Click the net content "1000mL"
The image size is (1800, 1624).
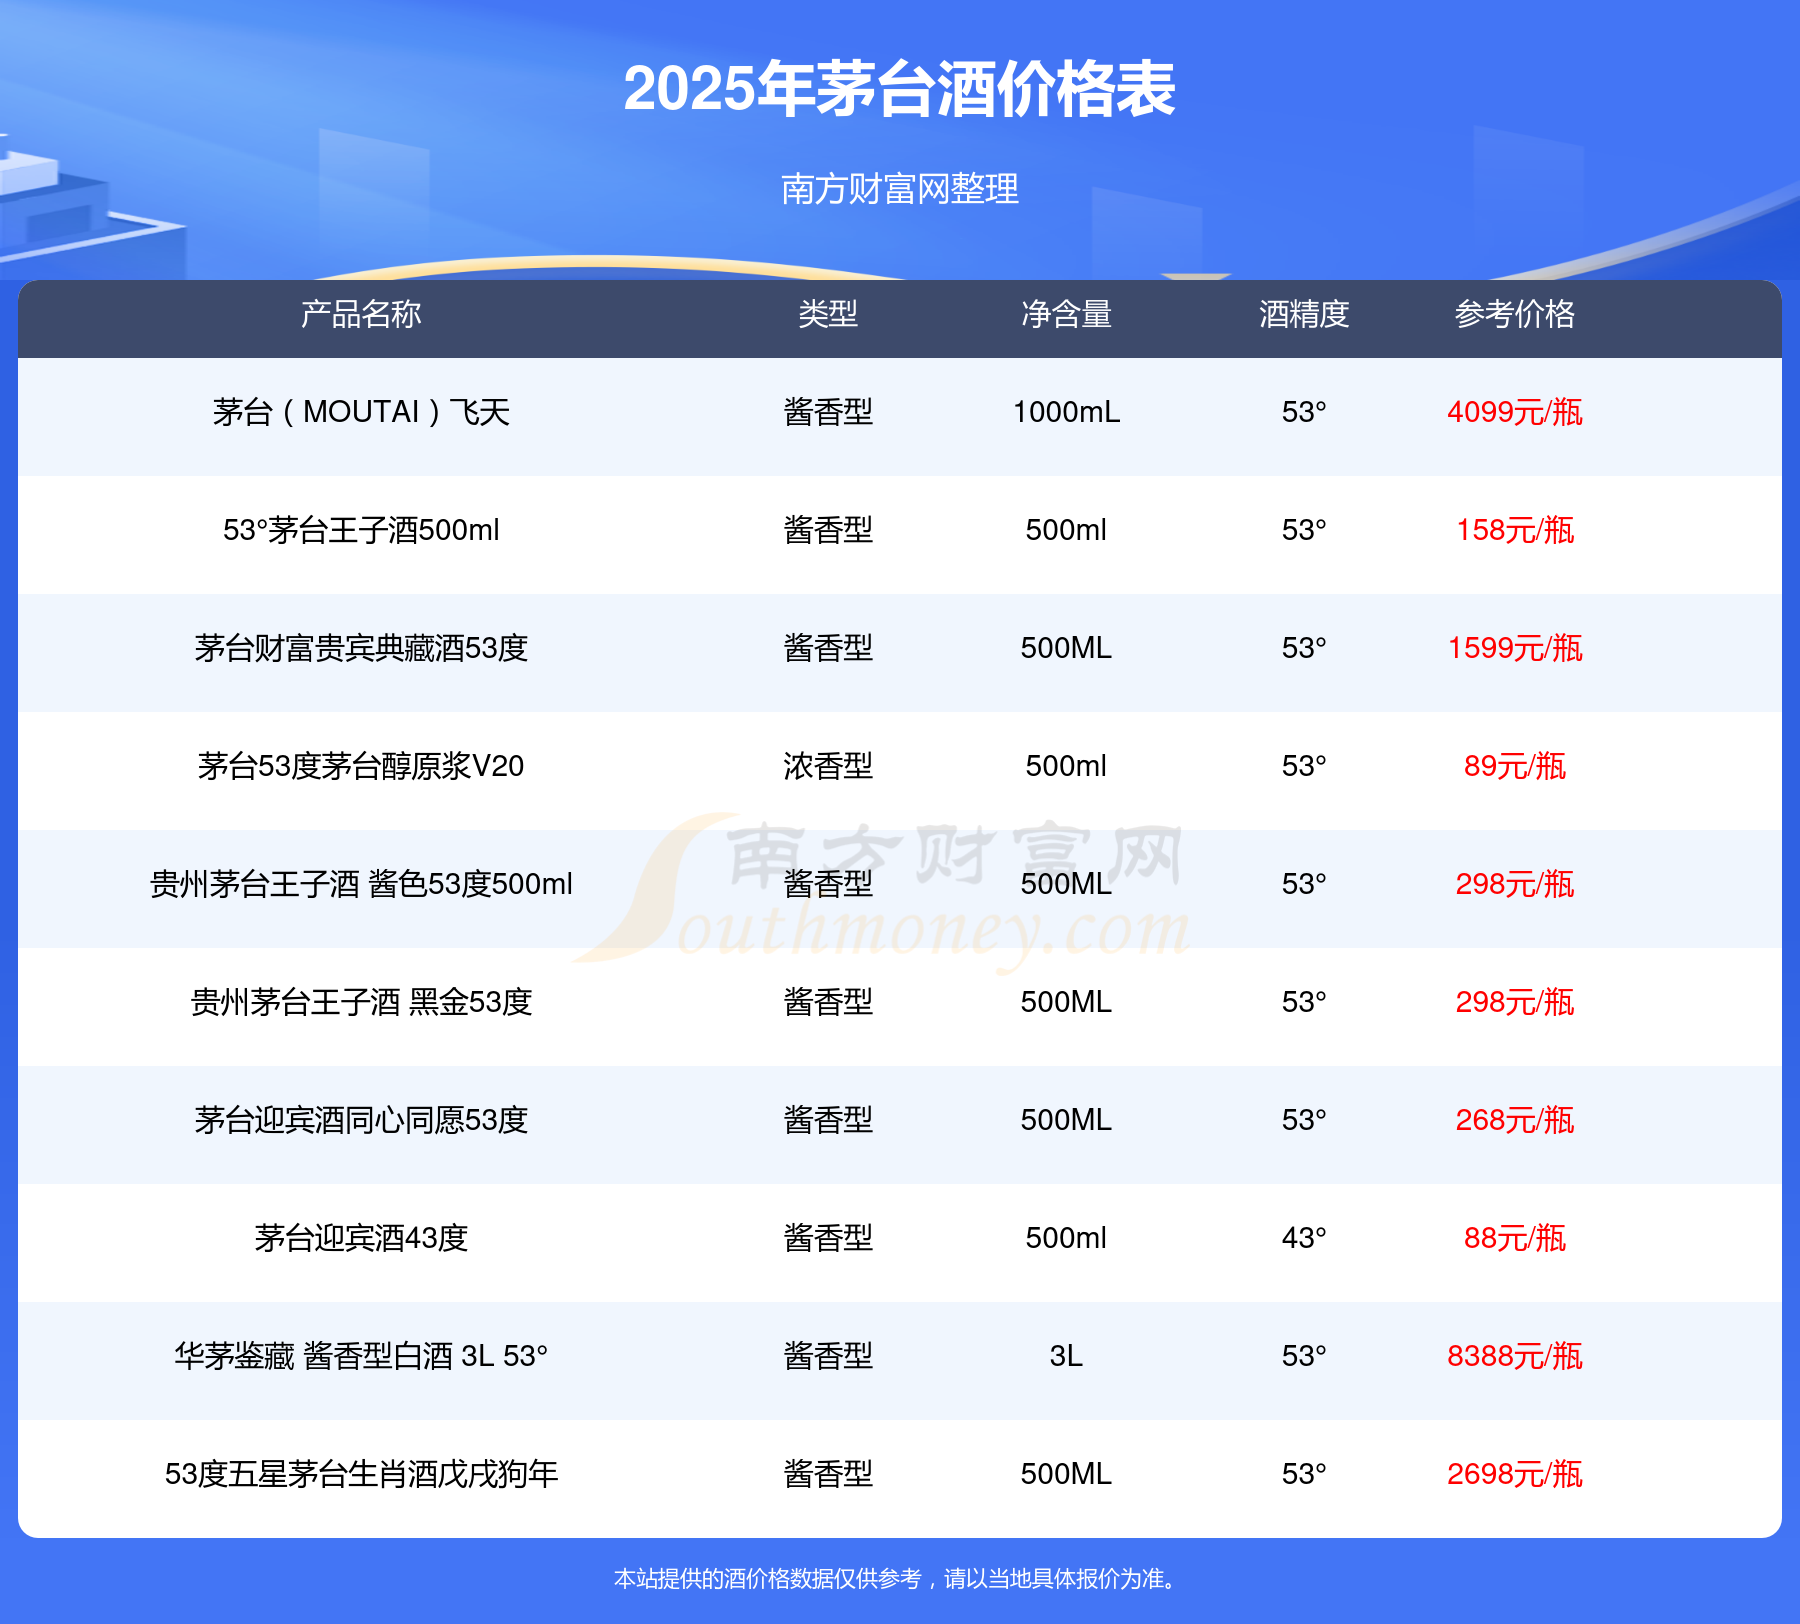(x=1066, y=412)
